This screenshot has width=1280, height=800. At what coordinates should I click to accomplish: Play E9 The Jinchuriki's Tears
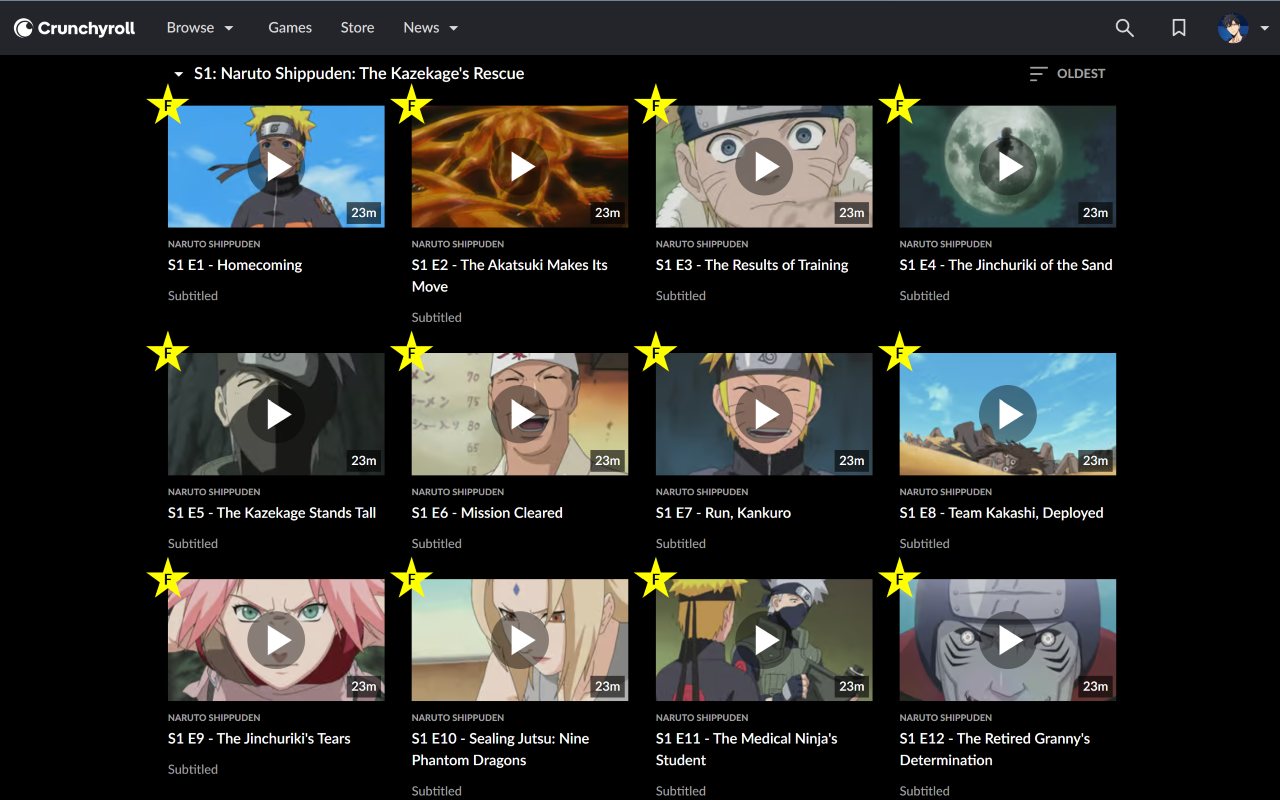point(276,640)
